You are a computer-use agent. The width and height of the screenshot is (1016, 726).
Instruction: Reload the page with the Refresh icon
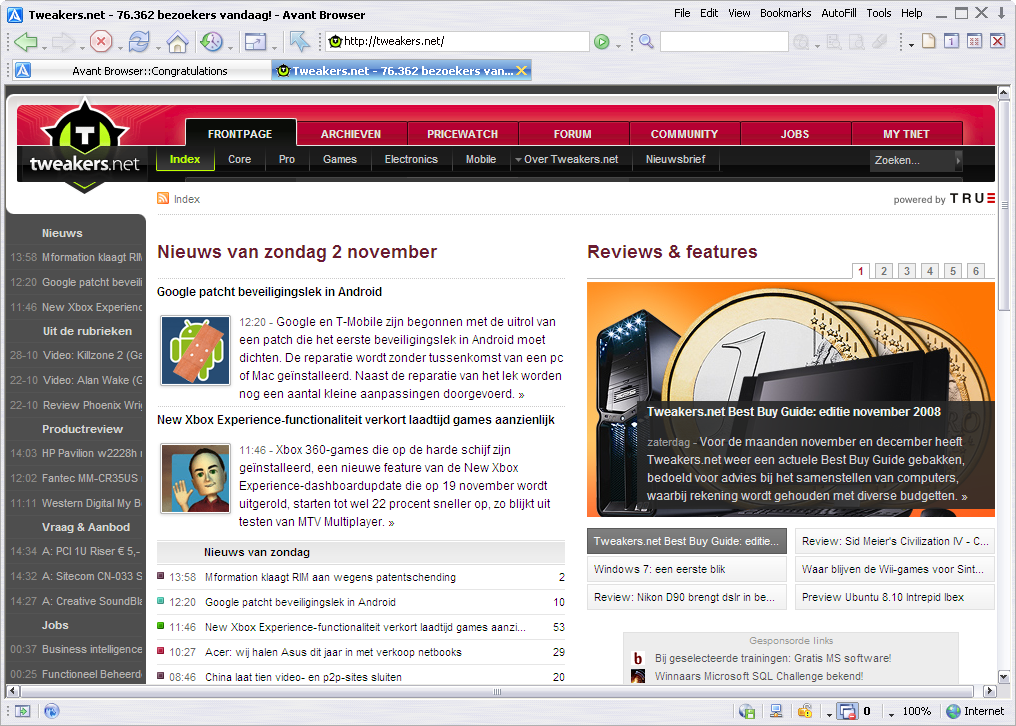tap(139, 41)
